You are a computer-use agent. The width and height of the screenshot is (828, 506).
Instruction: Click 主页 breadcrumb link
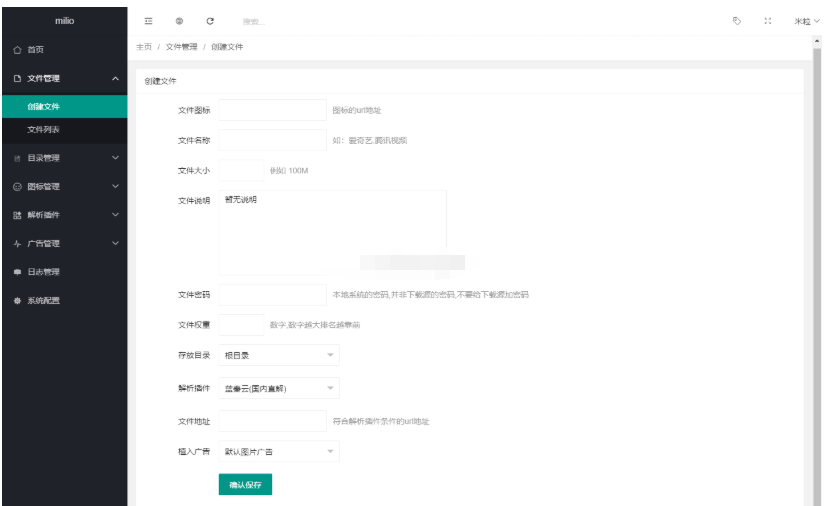tap(144, 47)
